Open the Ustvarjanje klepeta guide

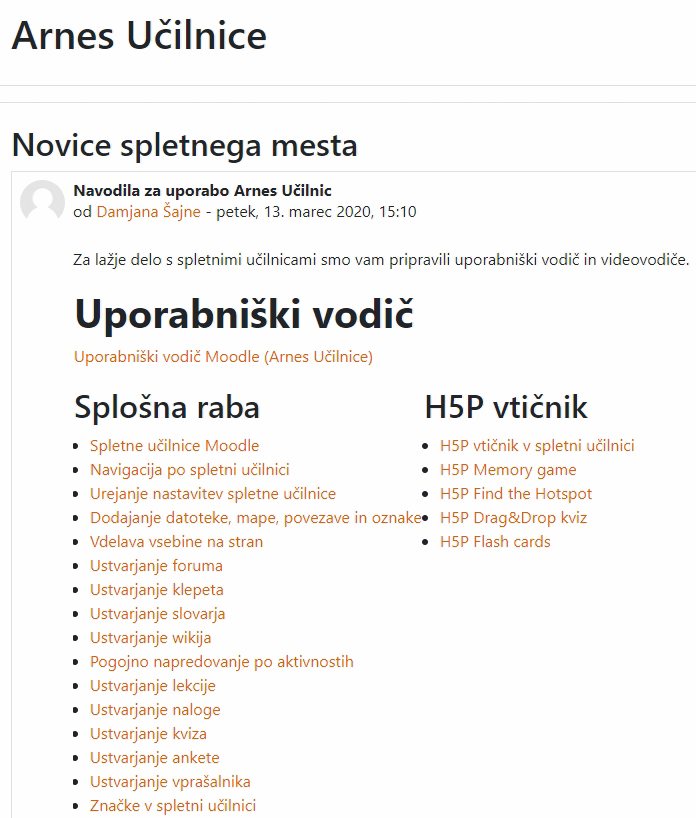coord(157,590)
